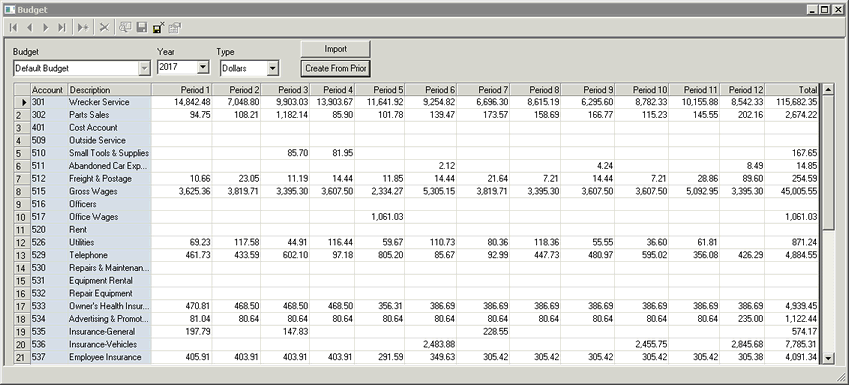
Task: Click the Budget window title icon
Action: coord(9,9)
